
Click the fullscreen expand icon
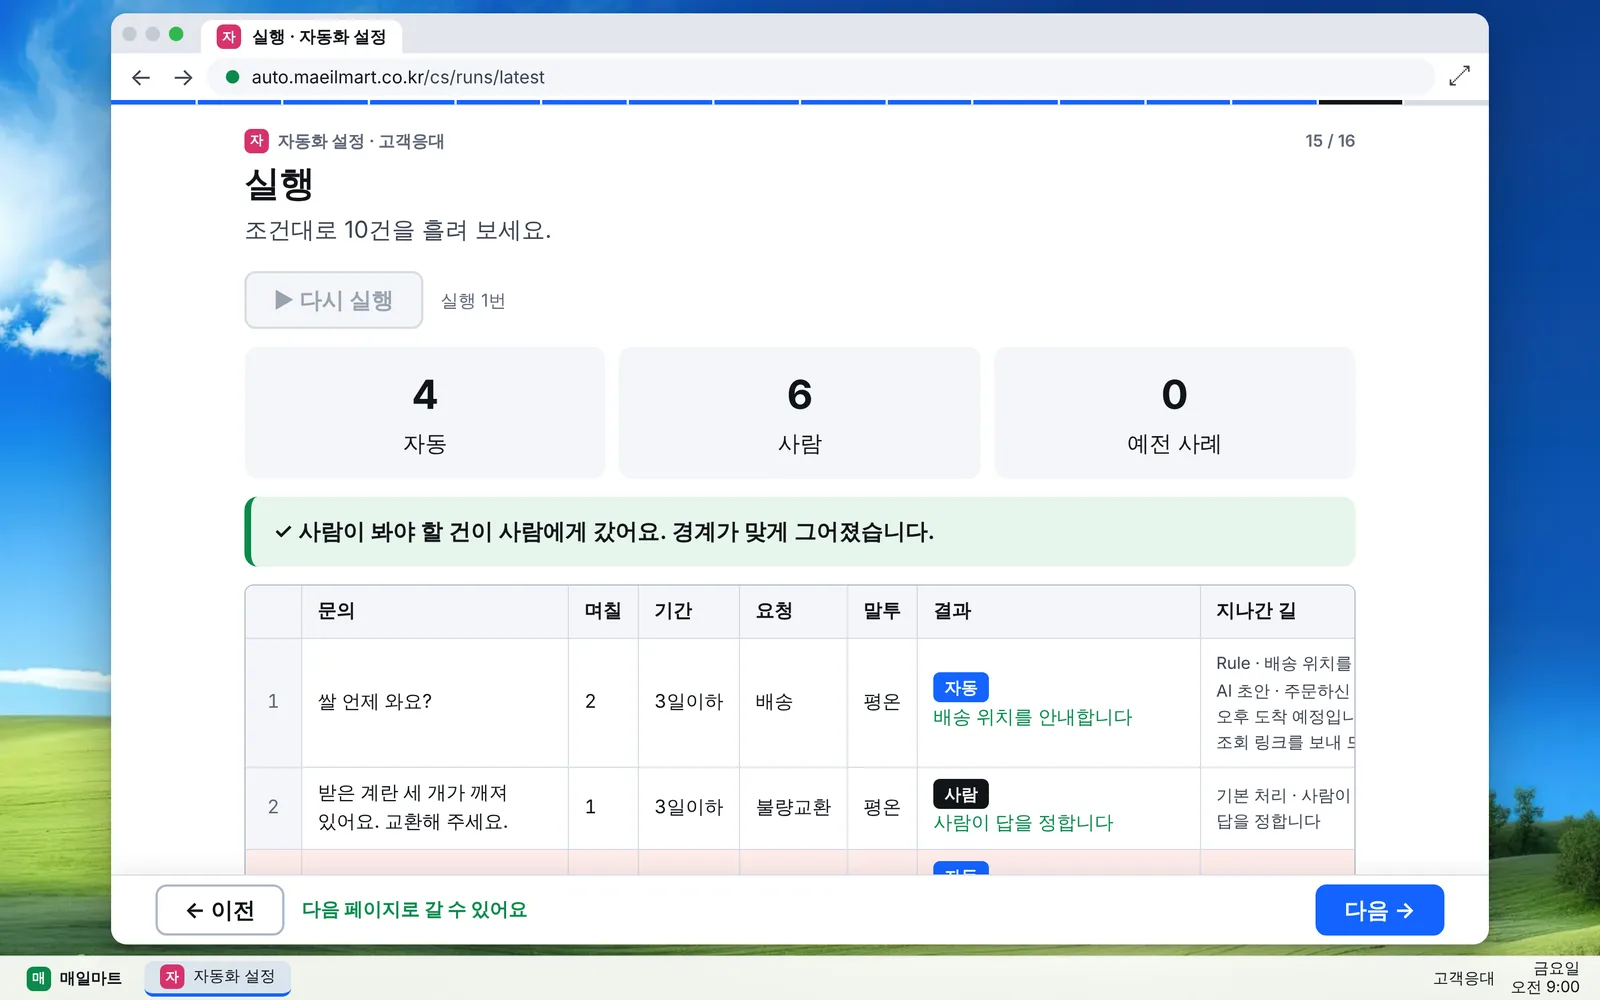click(x=1460, y=76)
